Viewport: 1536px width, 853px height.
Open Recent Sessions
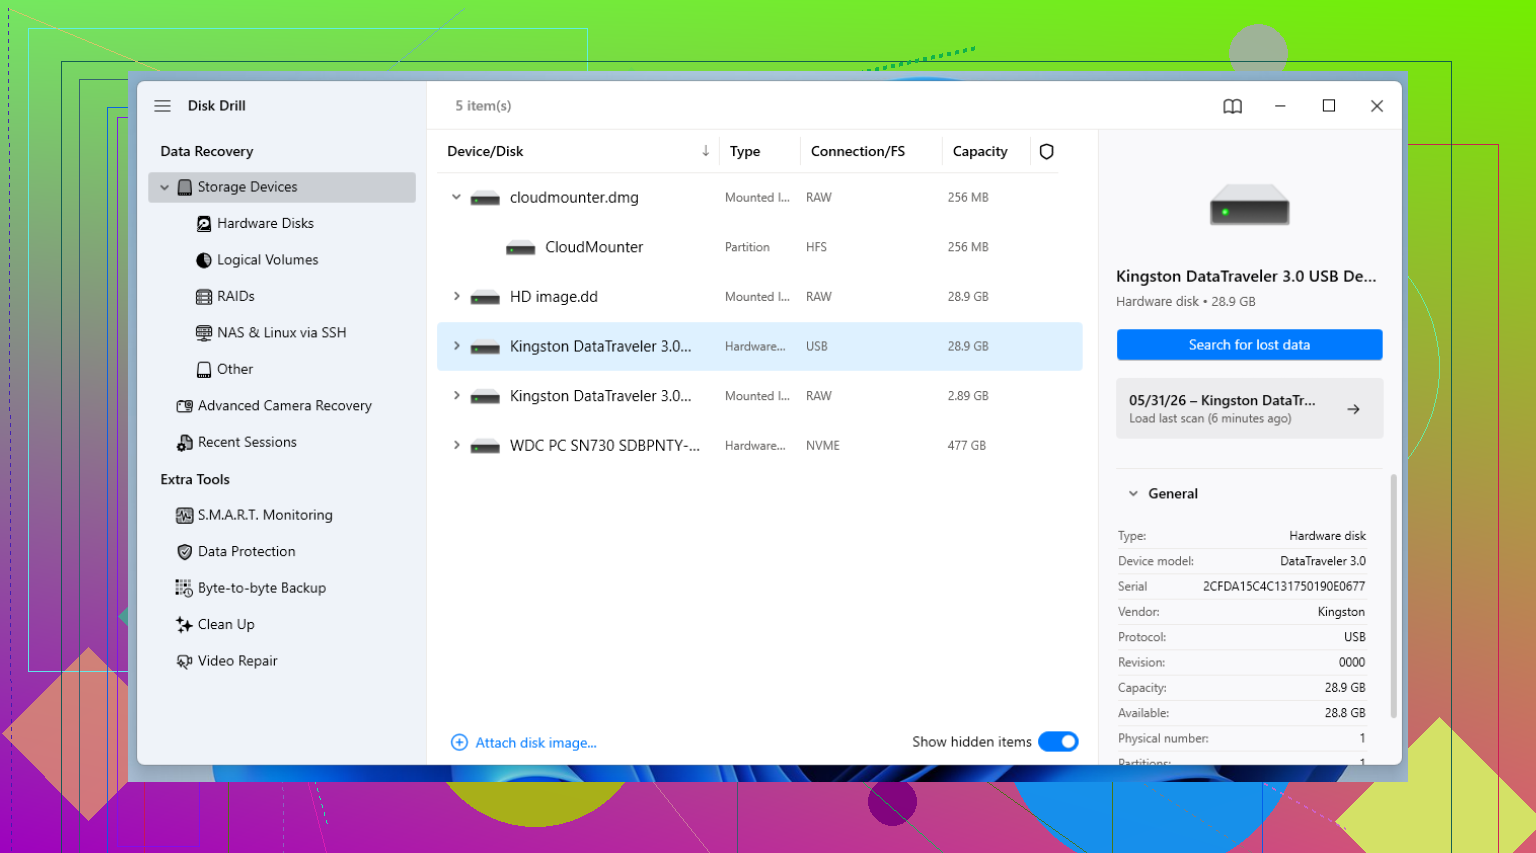[247, 443]
